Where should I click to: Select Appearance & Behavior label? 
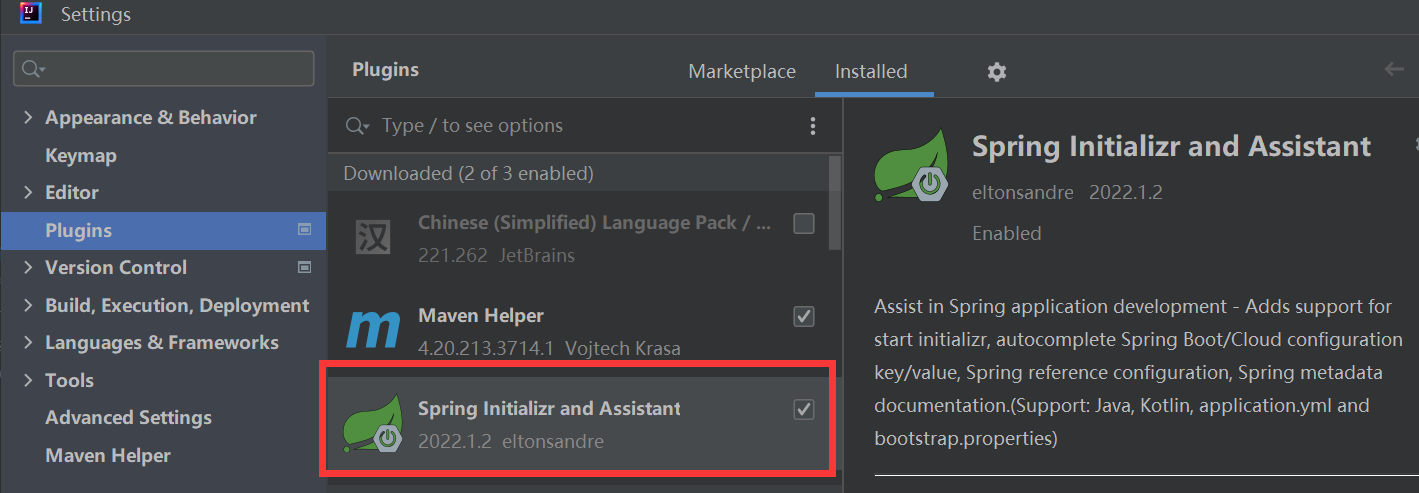point(151,117)
